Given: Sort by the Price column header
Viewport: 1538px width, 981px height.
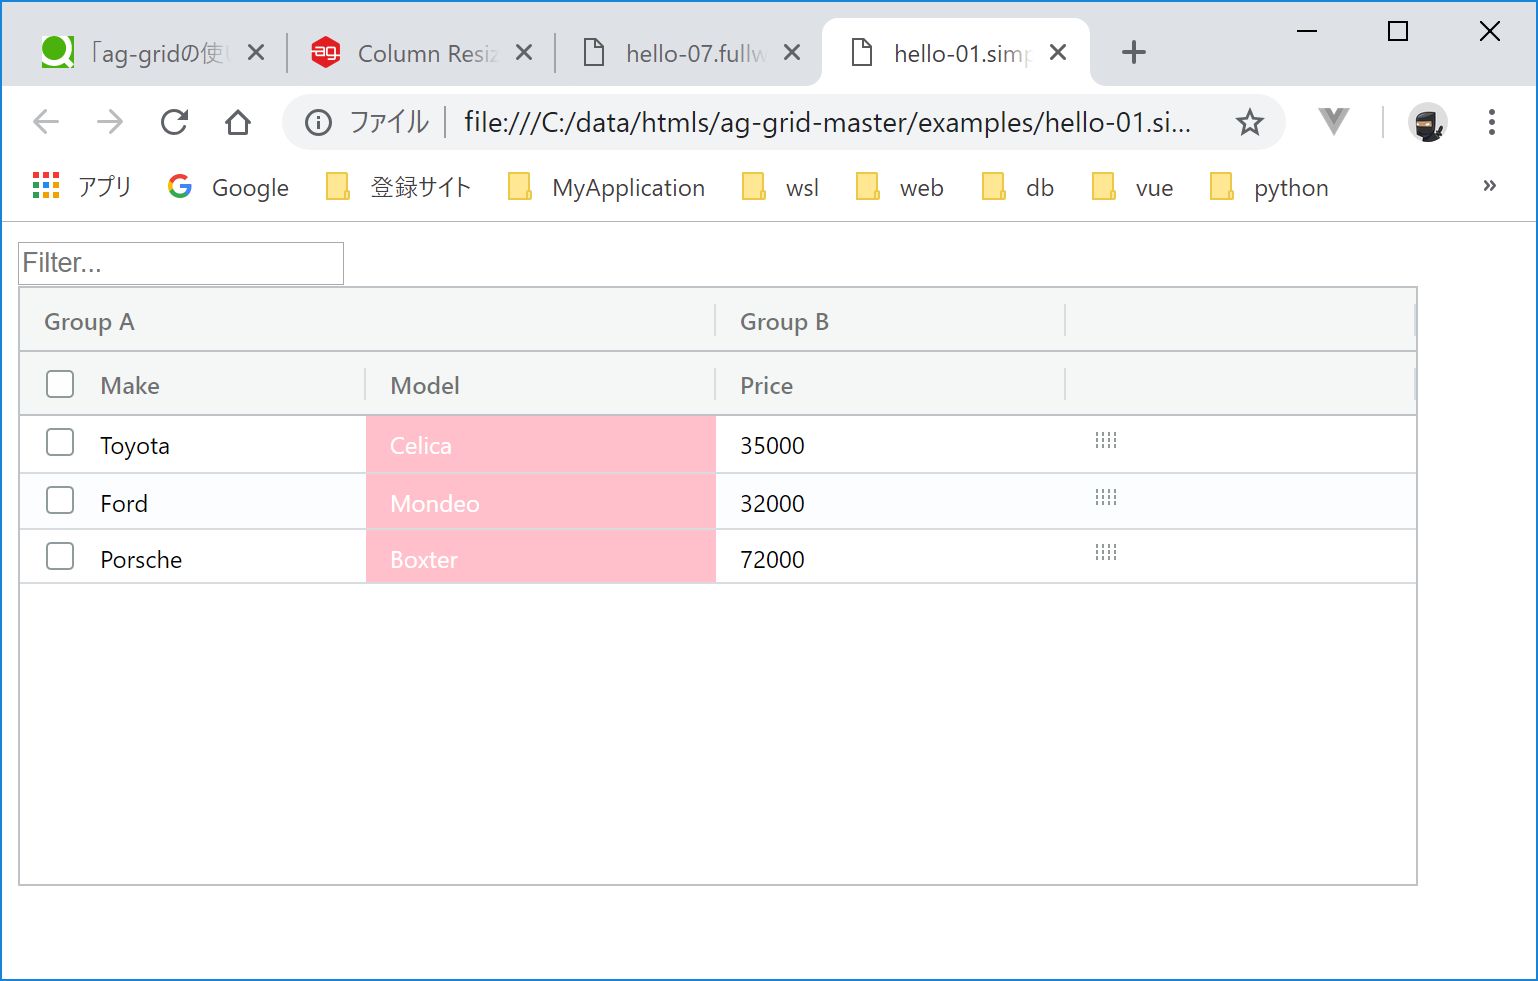Looking at the screenshot, I should [x=767, y=386].
